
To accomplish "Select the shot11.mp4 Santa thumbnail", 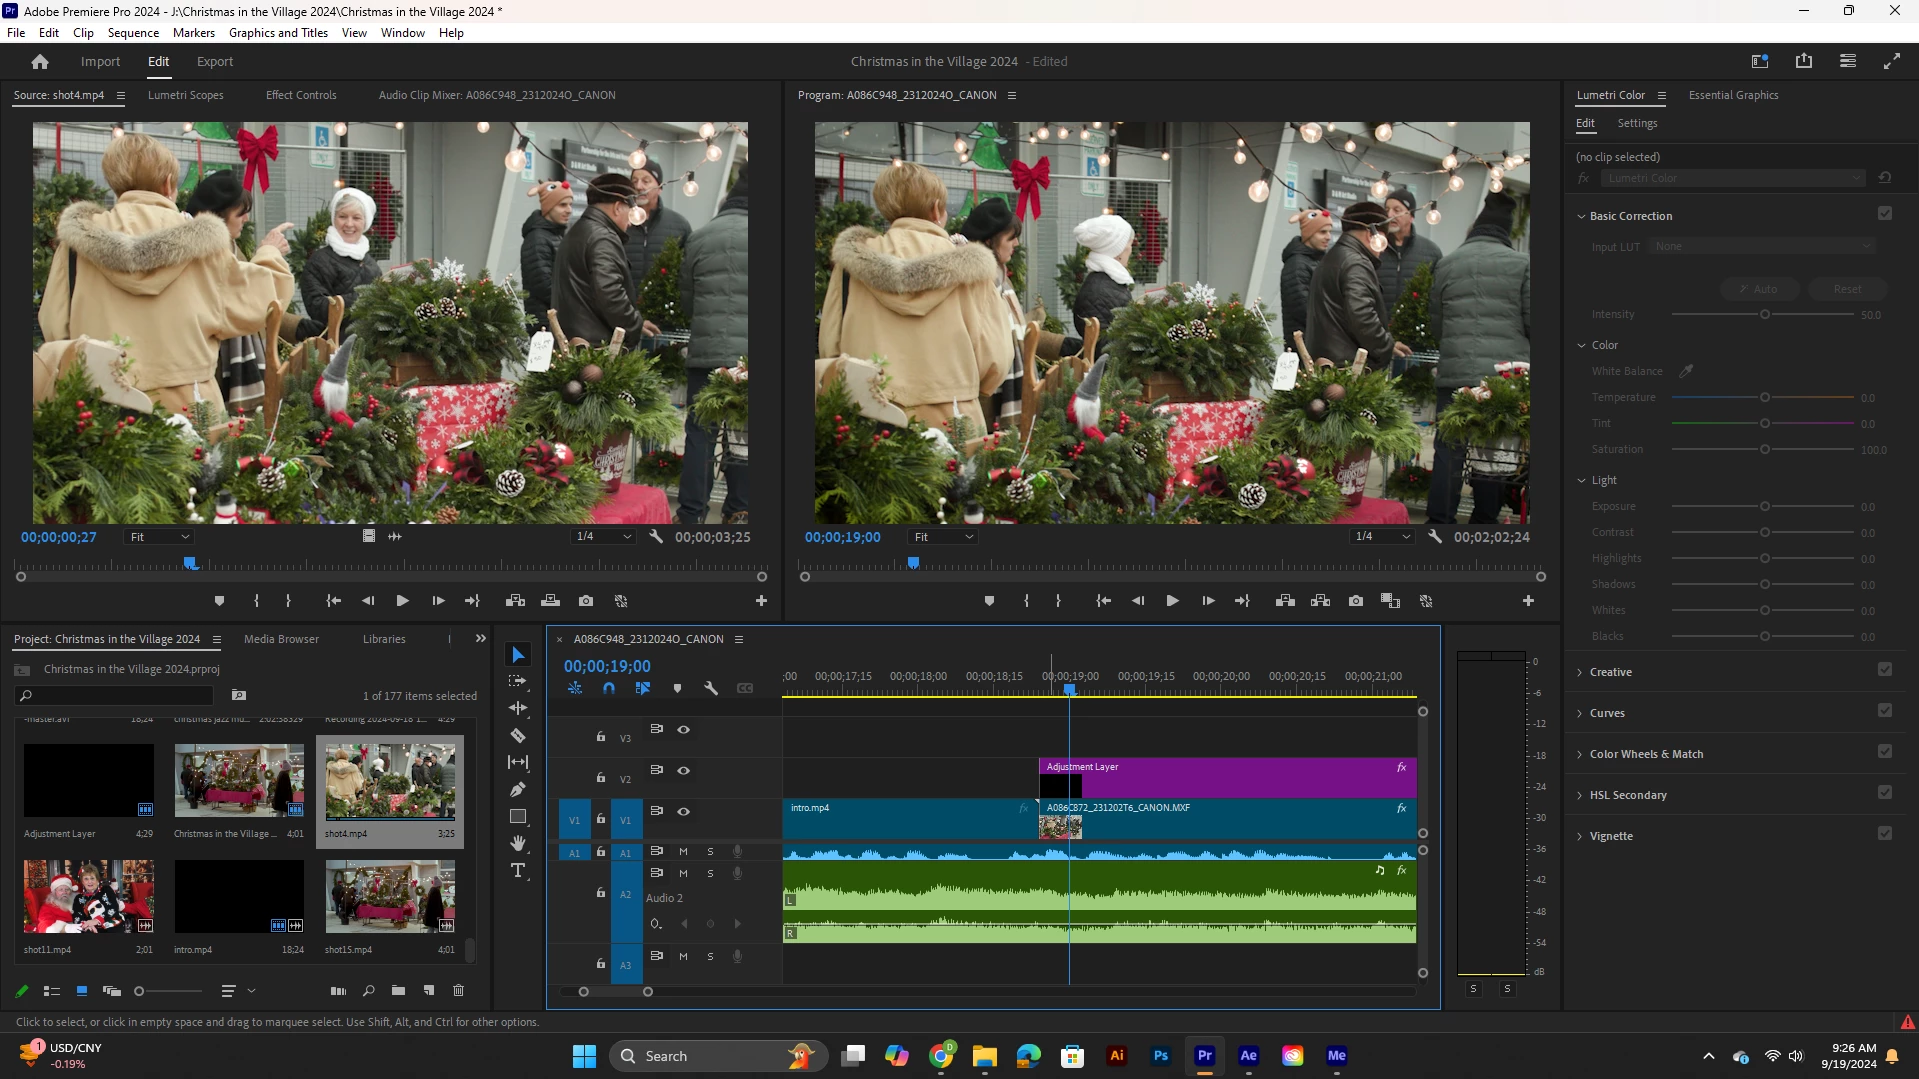I will [89, 896].
